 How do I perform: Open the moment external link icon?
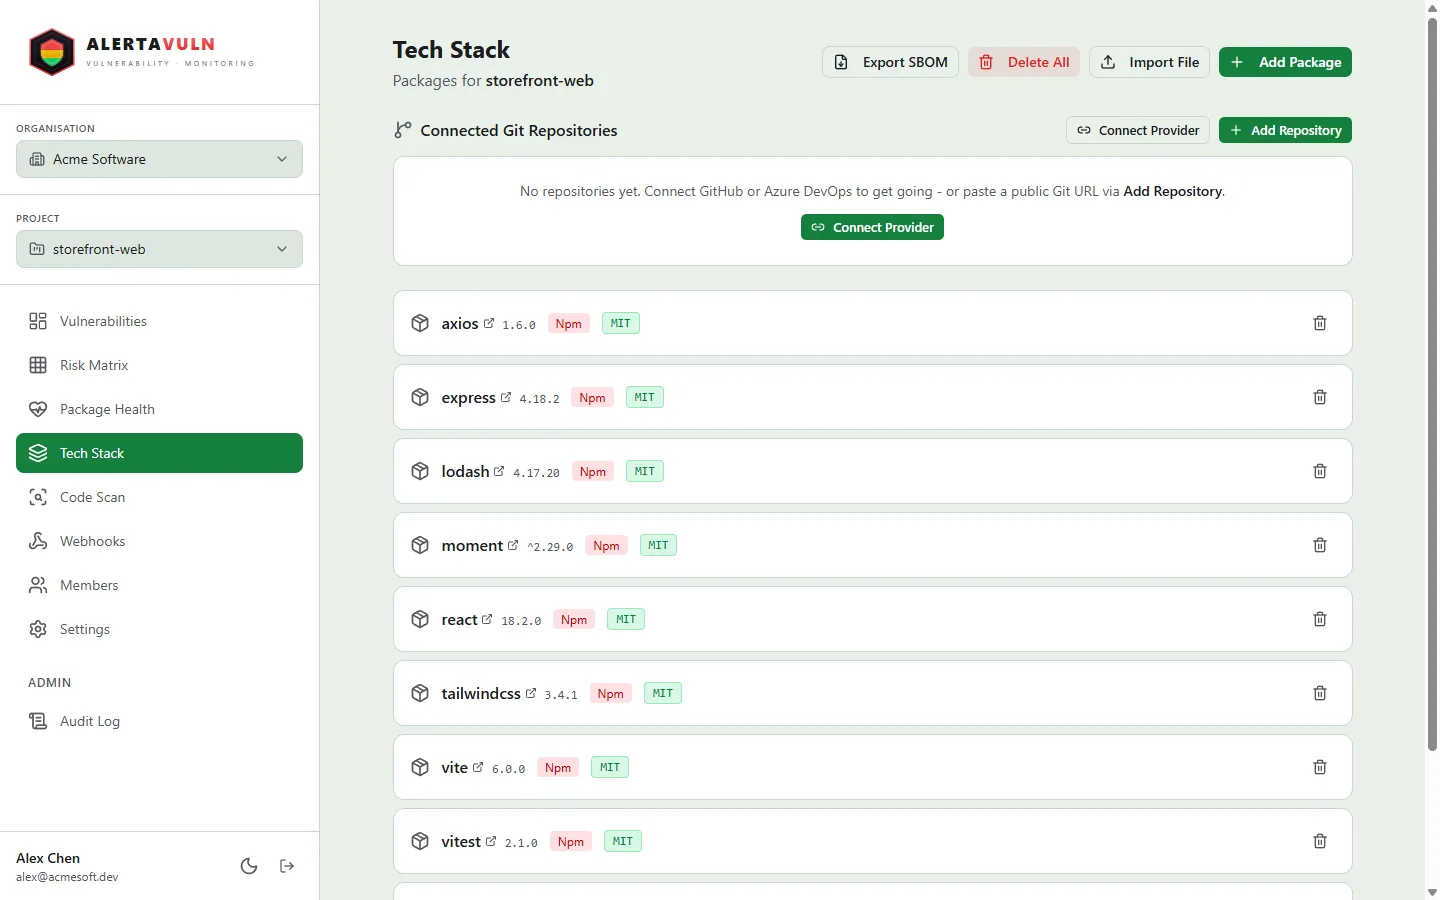point(513,545)
